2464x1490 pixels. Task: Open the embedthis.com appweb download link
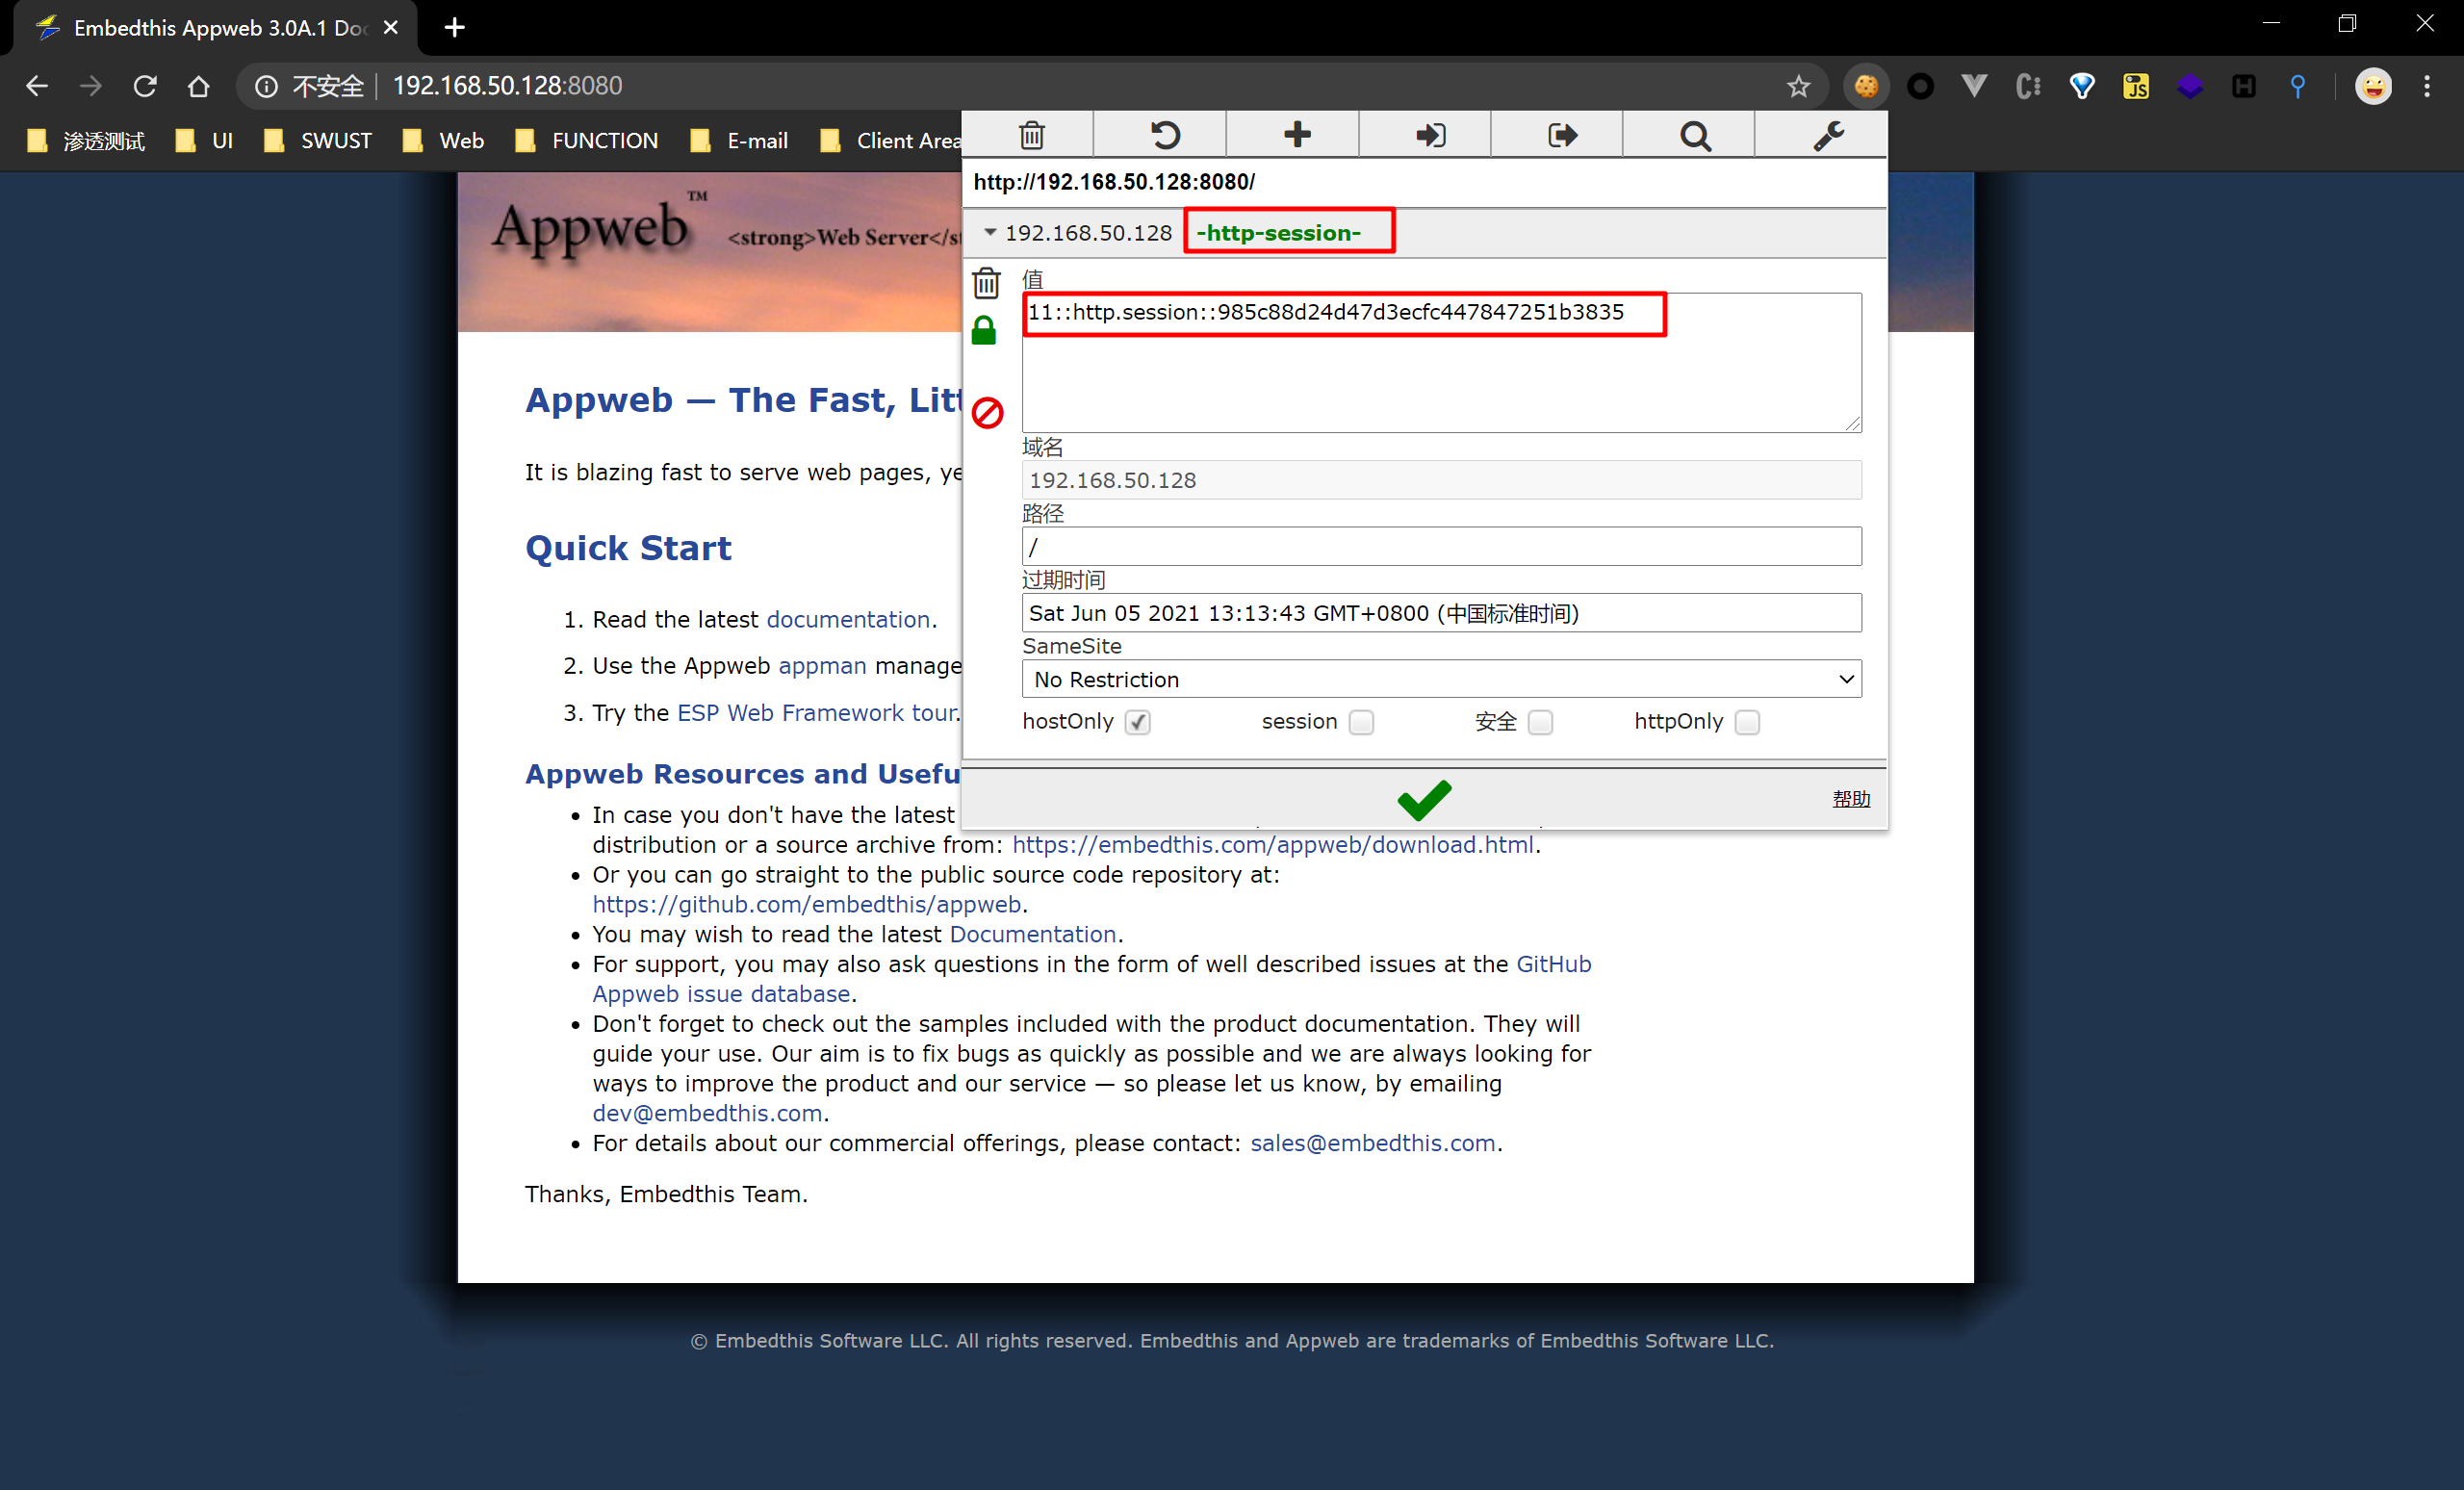1273,845
